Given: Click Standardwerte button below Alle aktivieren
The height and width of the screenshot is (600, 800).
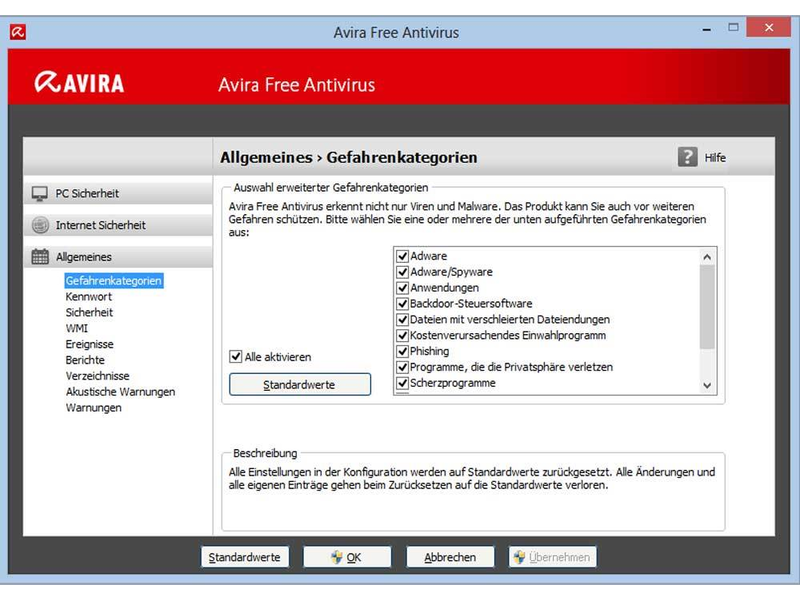Looking at the screenshot, I should 299,384.
